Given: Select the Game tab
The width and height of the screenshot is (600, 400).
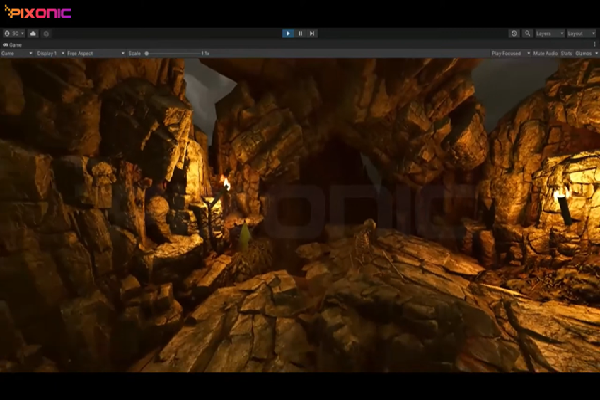Looking at the screenshot, I should click(x=14, y=44).
